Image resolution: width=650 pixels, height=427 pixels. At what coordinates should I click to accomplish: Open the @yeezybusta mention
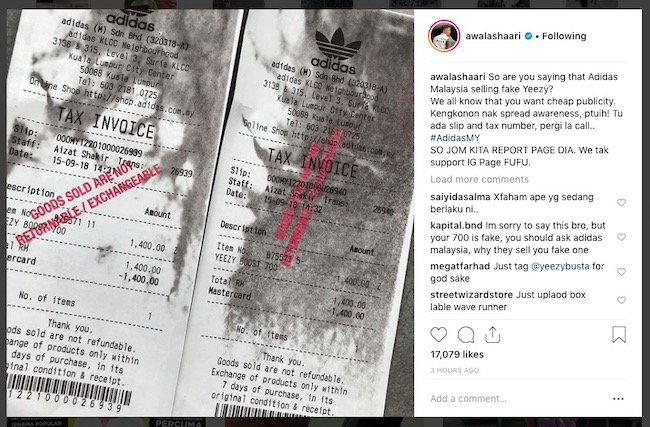point(560,266)
